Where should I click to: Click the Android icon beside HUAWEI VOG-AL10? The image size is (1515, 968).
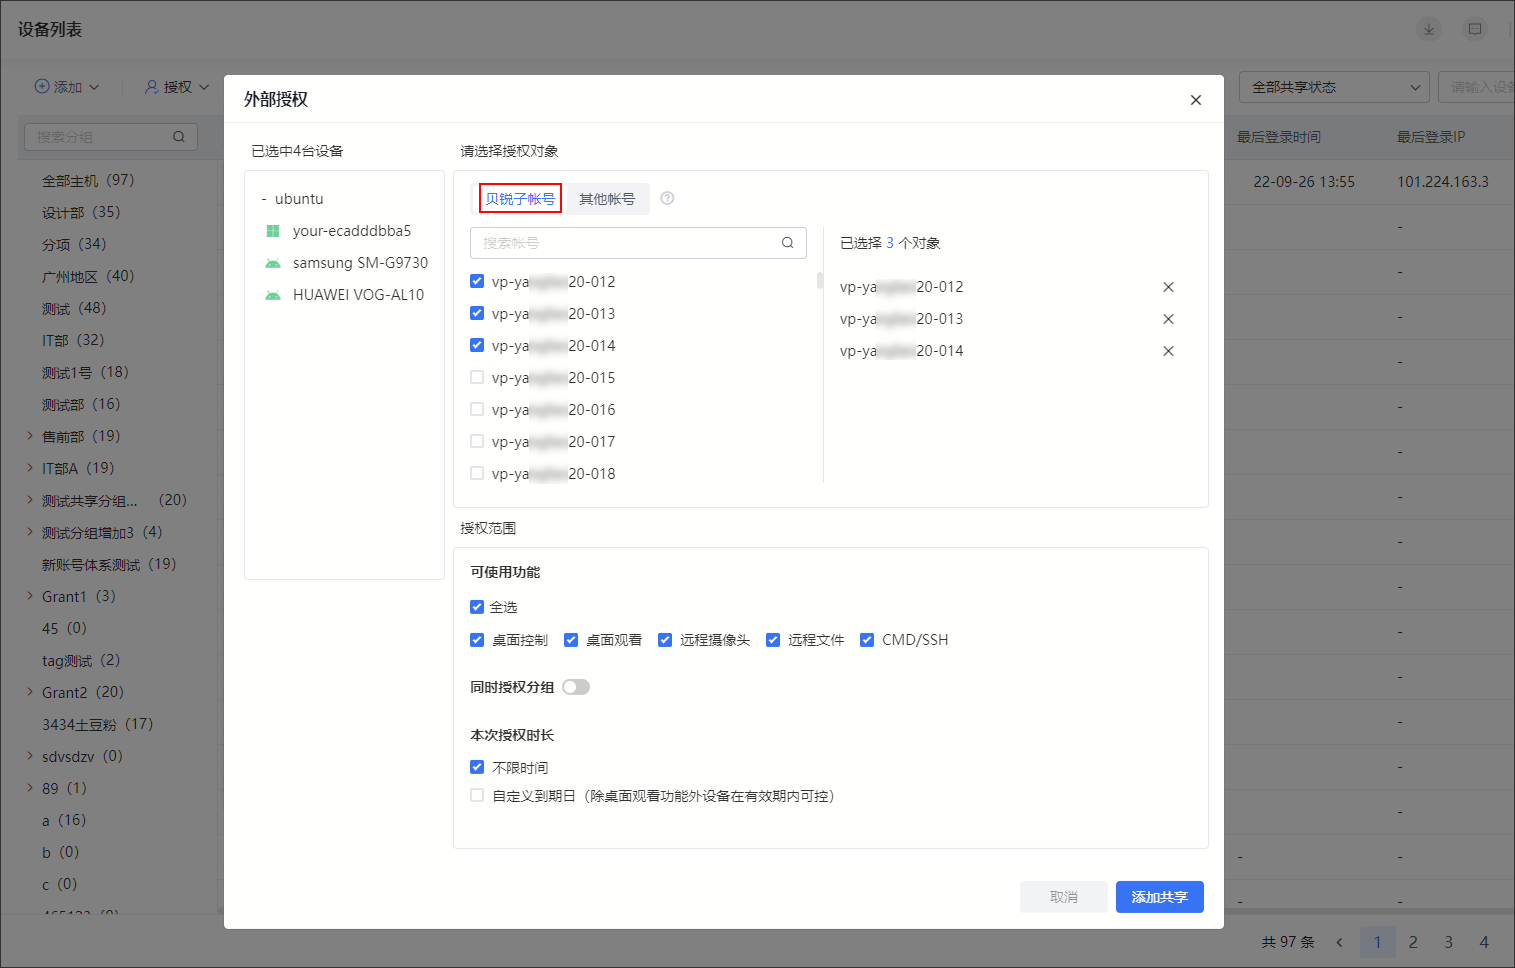273,295
